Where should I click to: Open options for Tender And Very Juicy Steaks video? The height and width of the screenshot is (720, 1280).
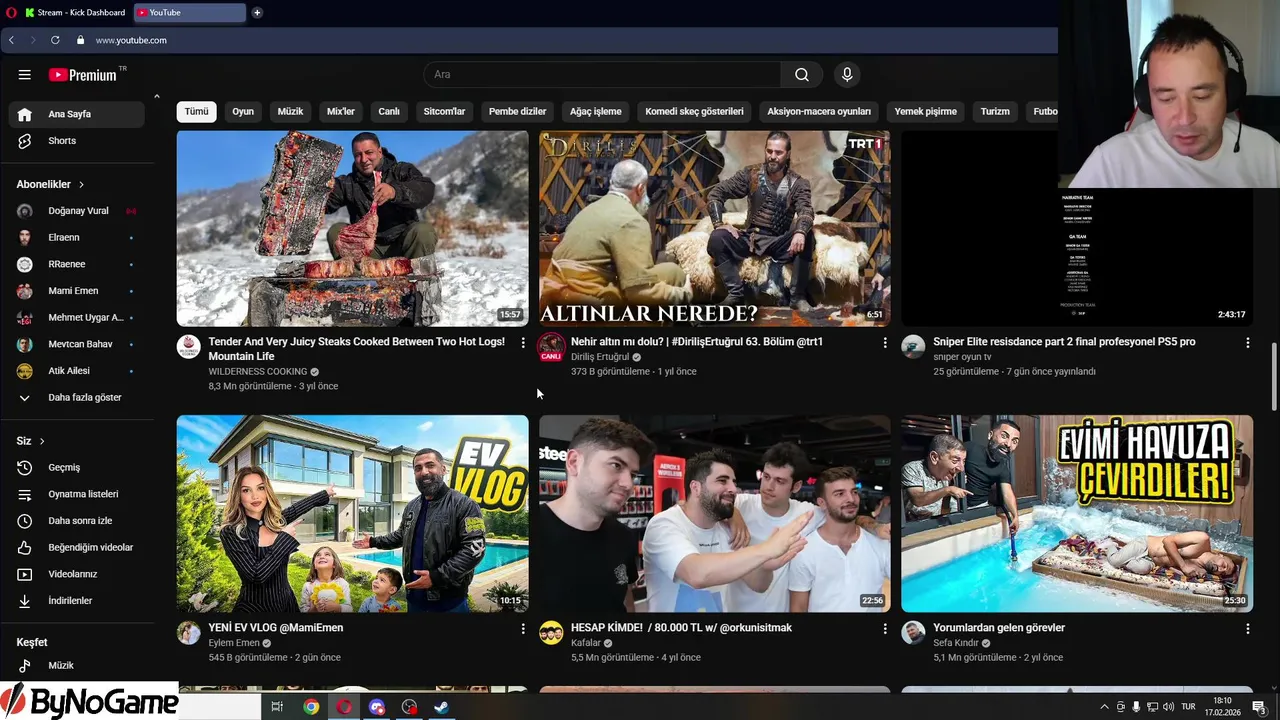point(522,343)
